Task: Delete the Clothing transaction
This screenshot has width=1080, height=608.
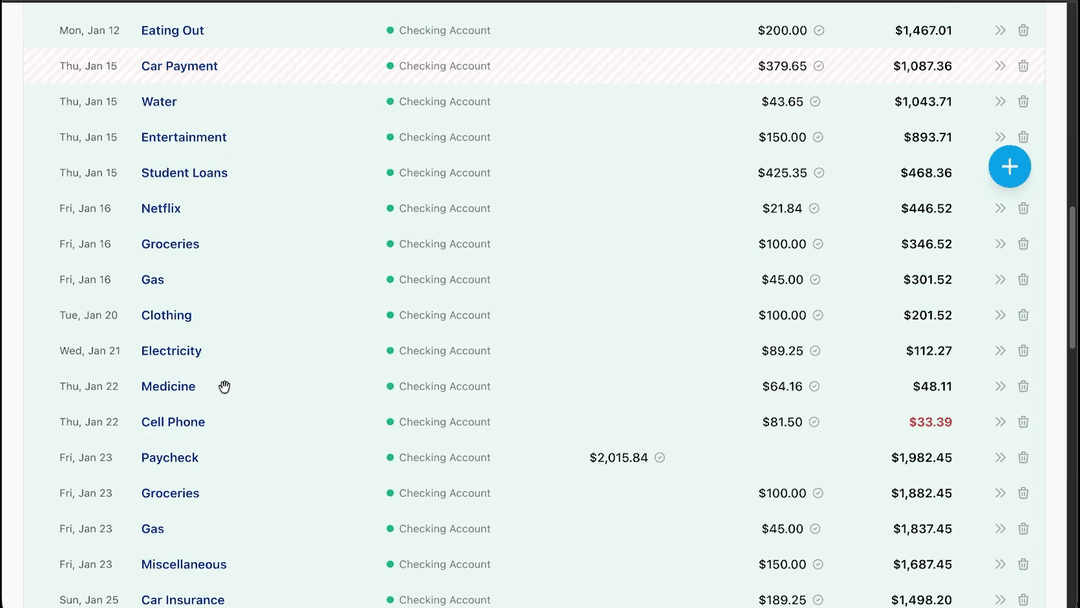Action: [x=1023, y=316]
